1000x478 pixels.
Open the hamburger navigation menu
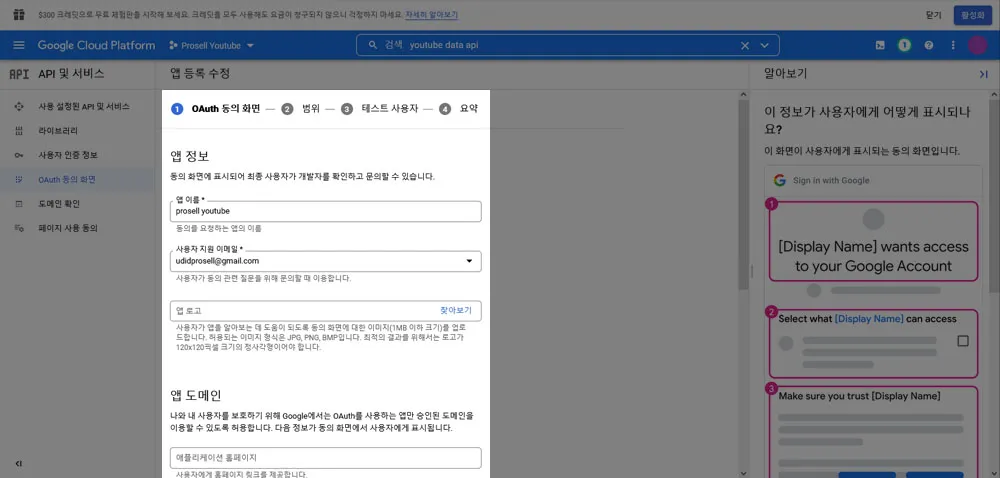(x=18, y=45)
